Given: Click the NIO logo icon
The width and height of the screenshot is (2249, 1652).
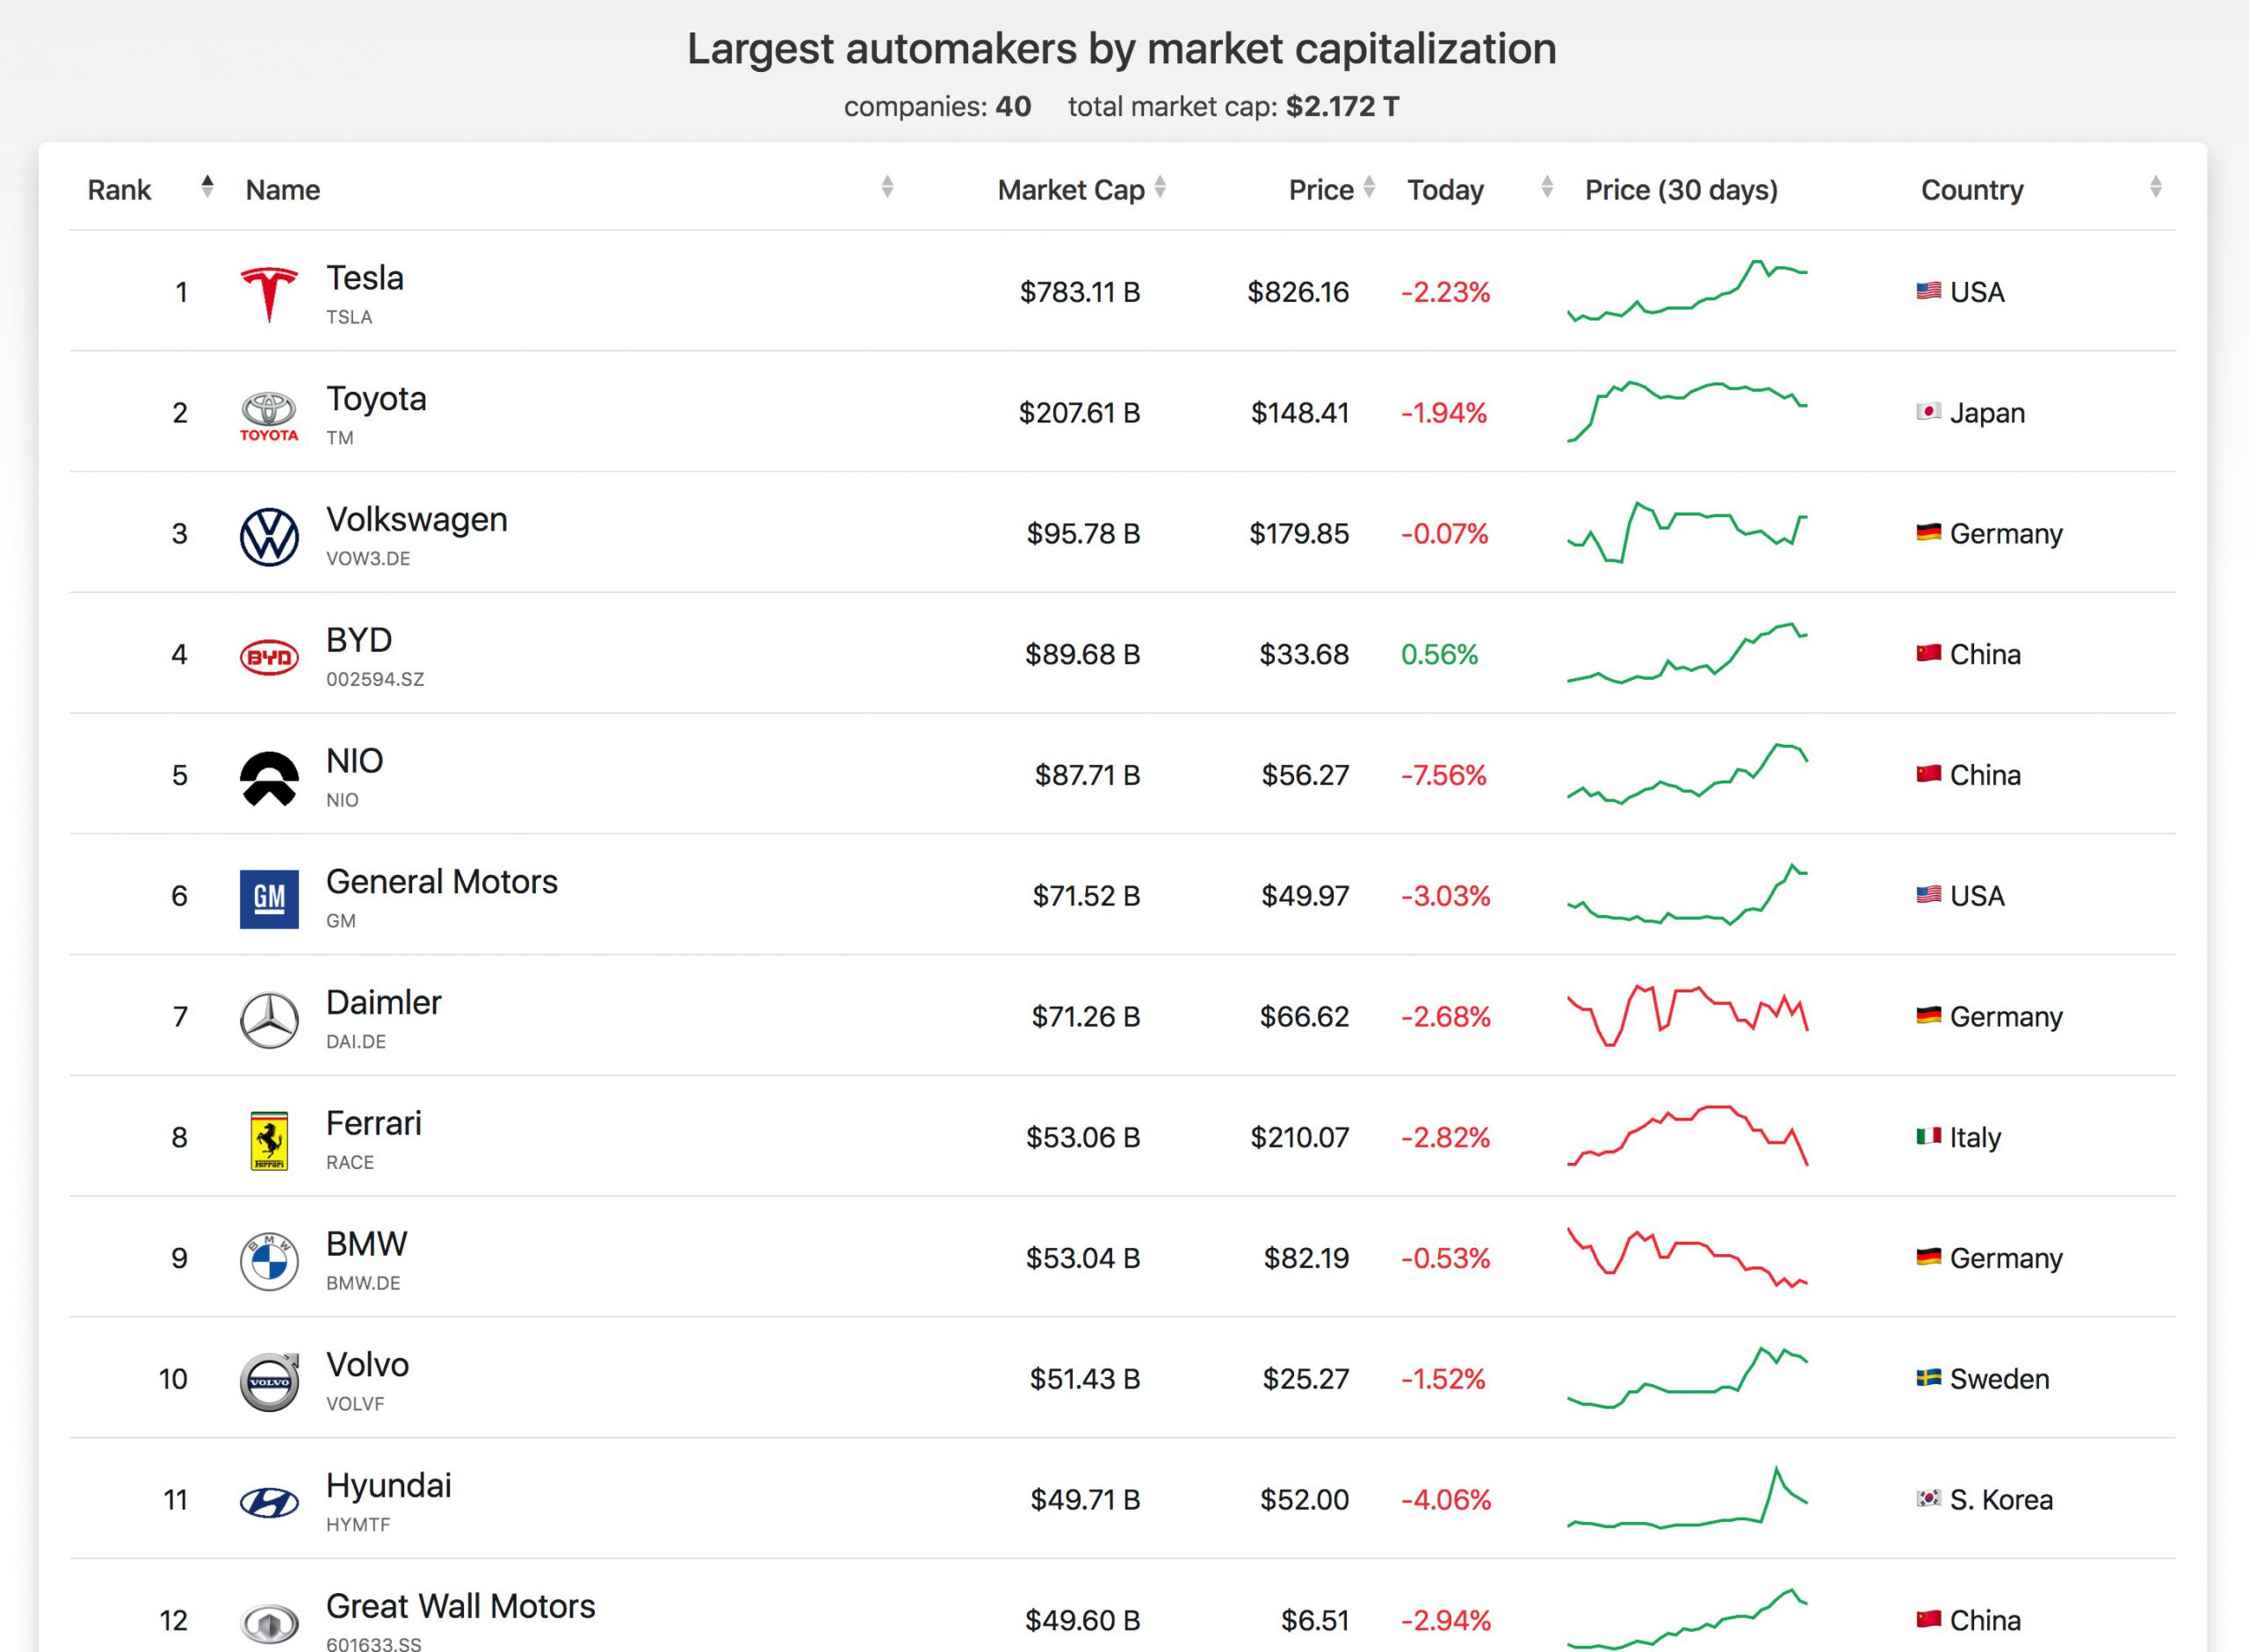Looking at the screenshot, I should click(269, 778).
